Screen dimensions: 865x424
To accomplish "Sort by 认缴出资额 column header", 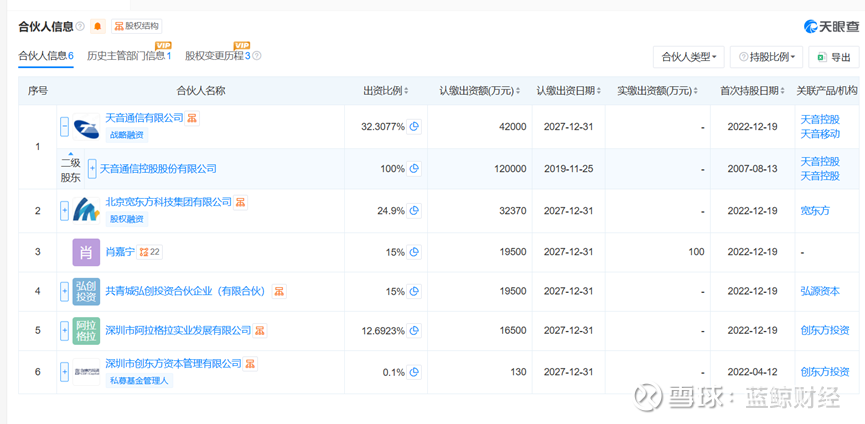I will [479, 91].
